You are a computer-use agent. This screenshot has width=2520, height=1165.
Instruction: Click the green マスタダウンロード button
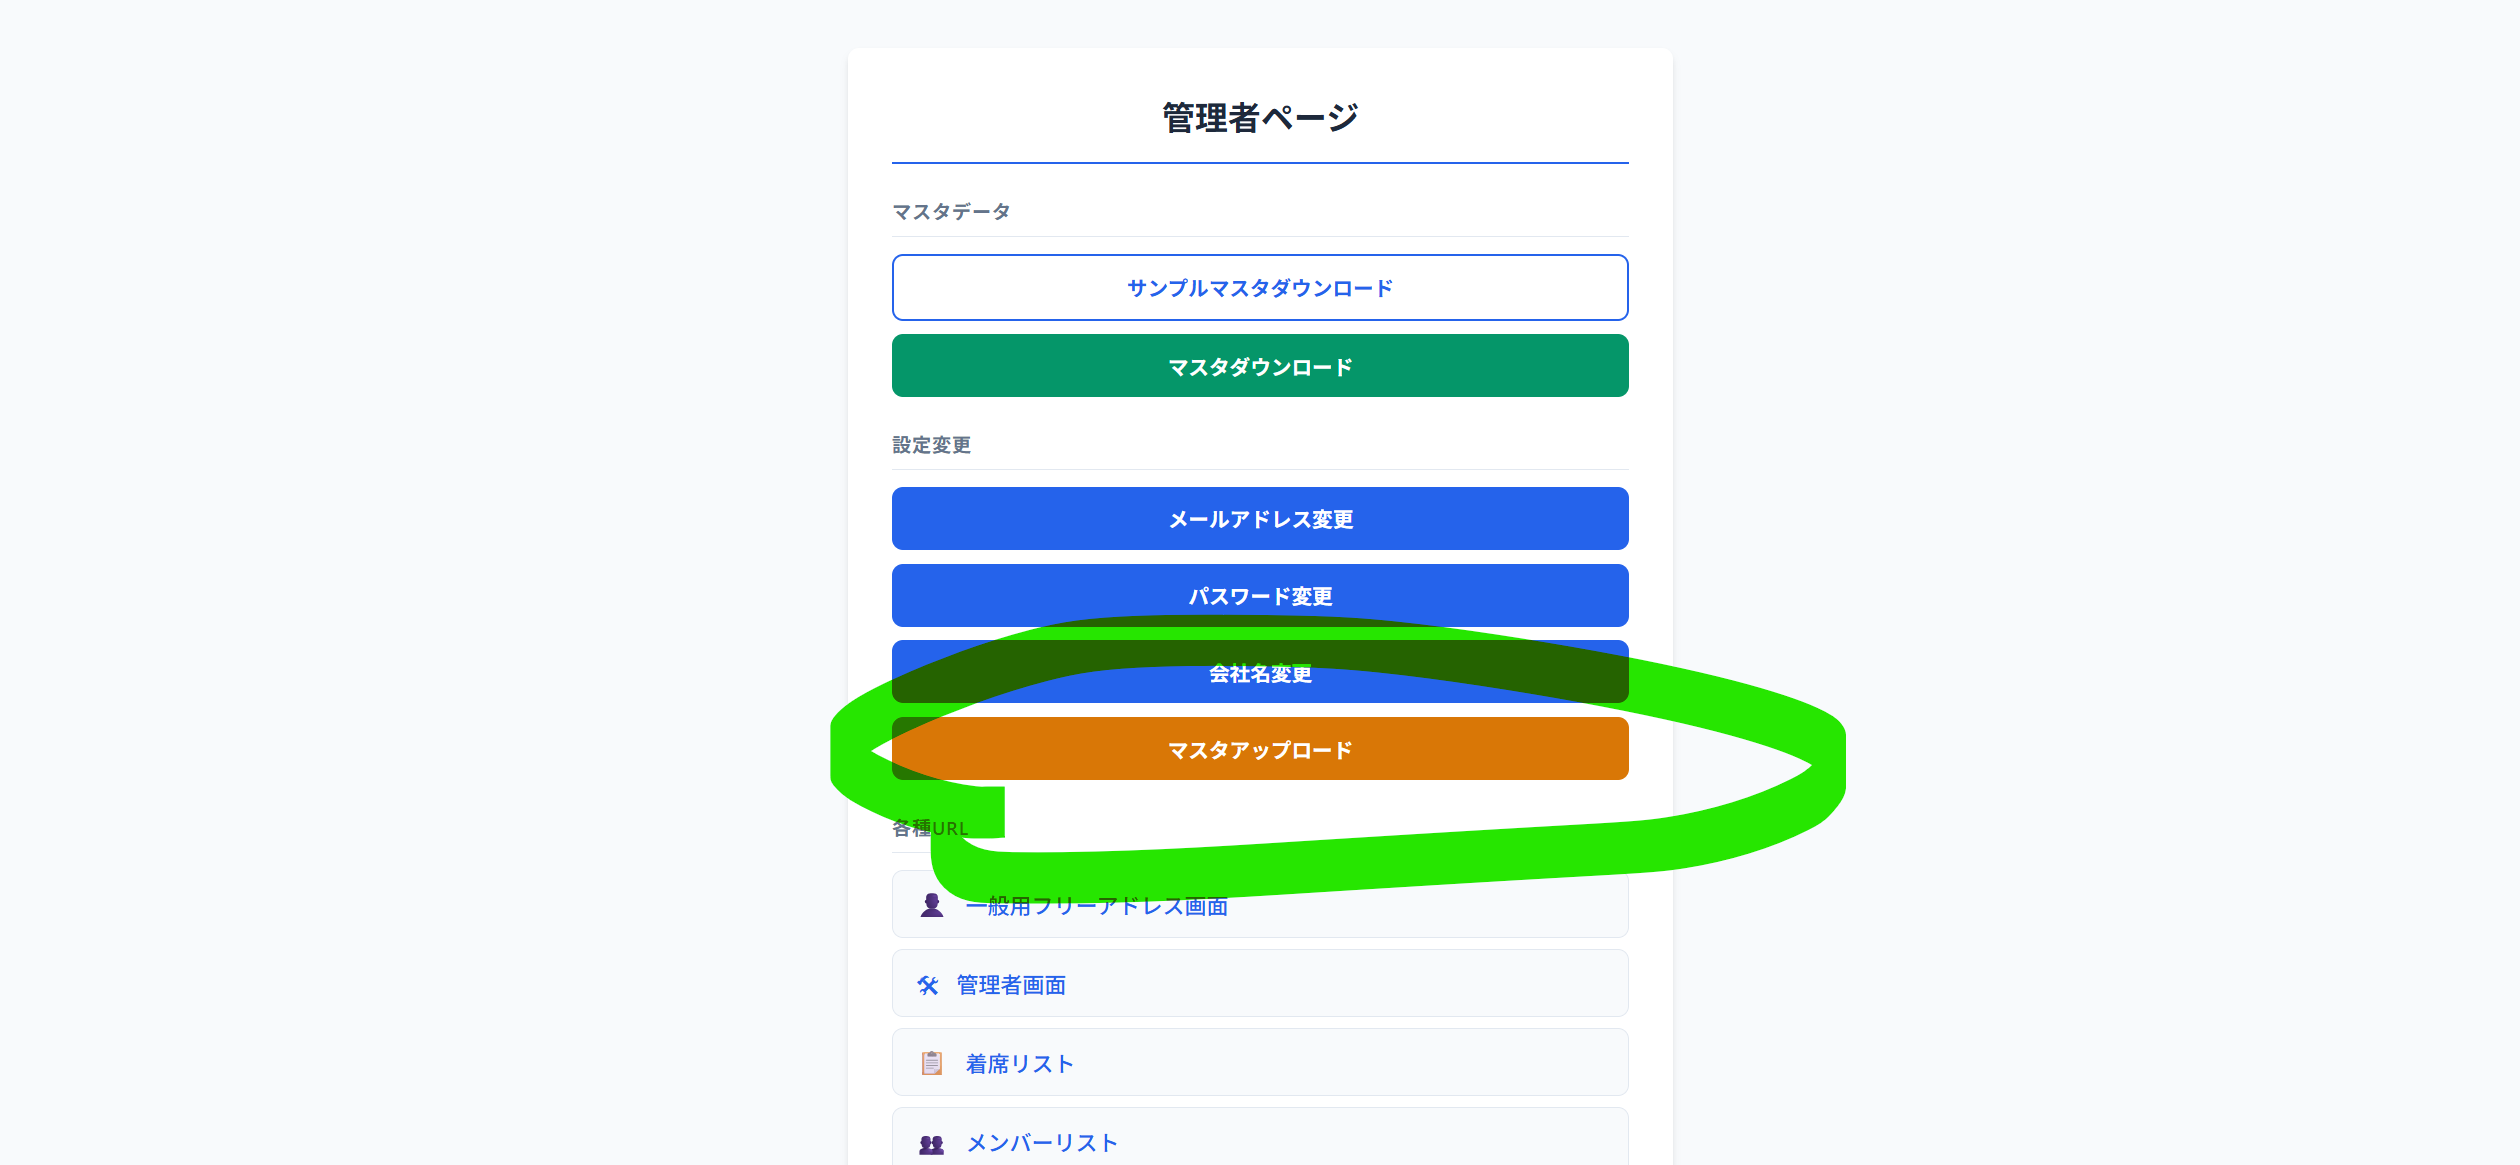tap(1259, 366)
